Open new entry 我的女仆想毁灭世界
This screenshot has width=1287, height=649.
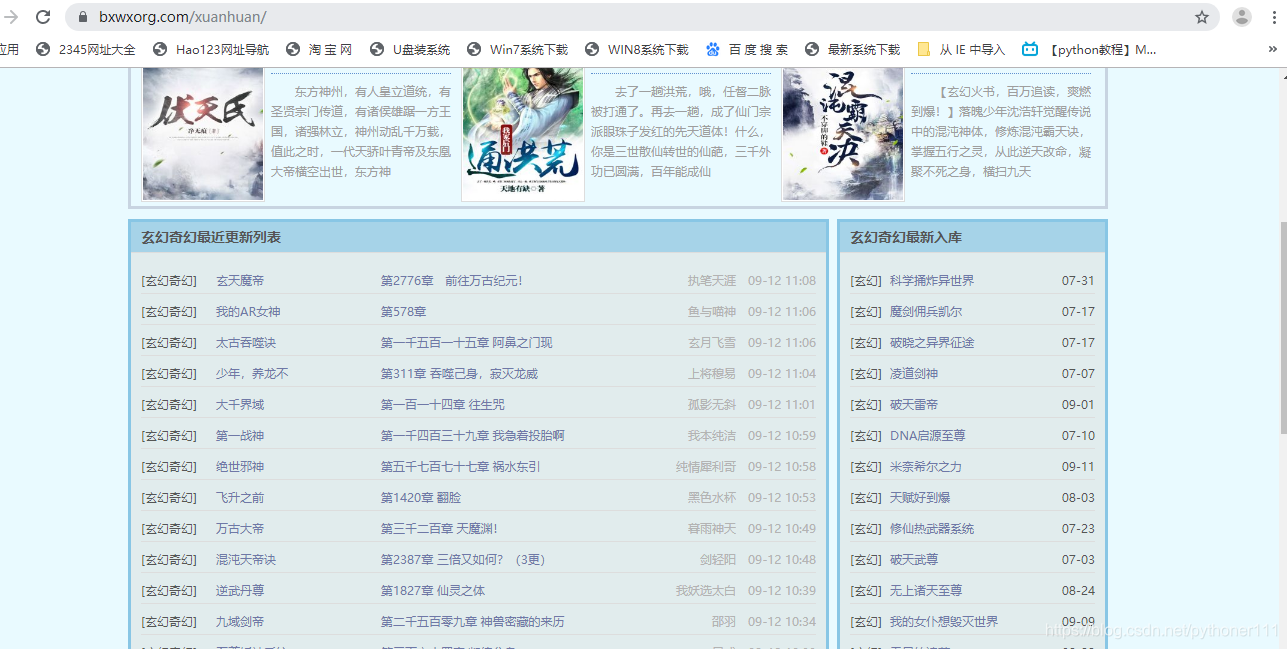pos(944,622)
